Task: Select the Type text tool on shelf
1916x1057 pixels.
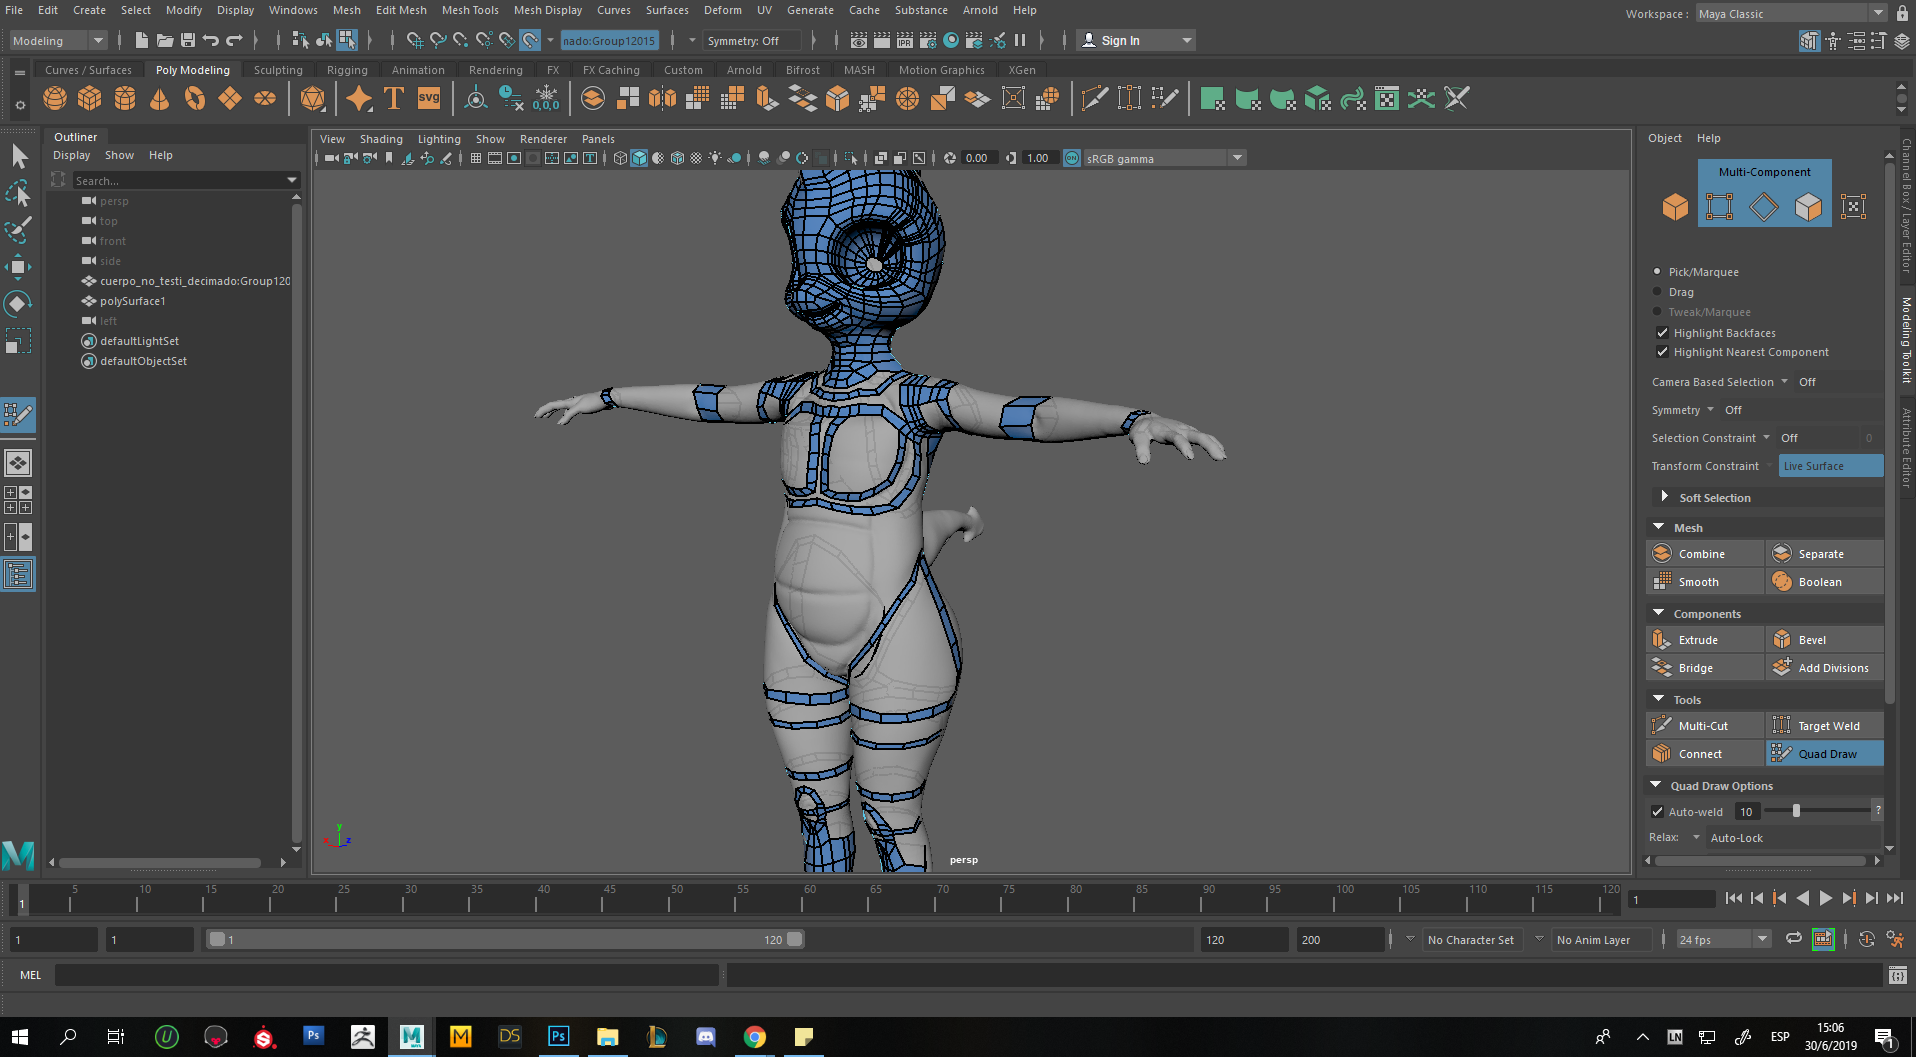Action: click(394, 98)
